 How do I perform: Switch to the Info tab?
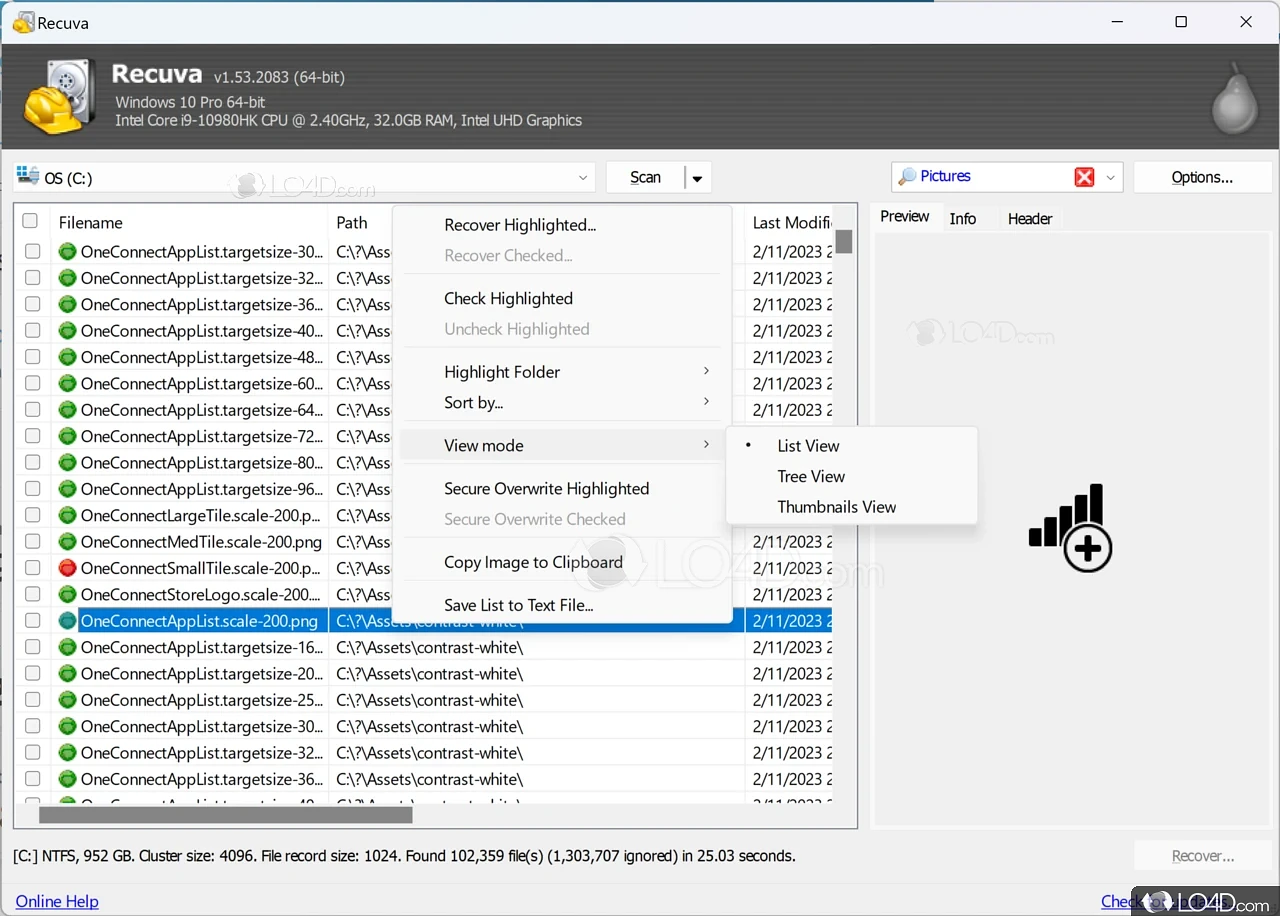[963, 218]
